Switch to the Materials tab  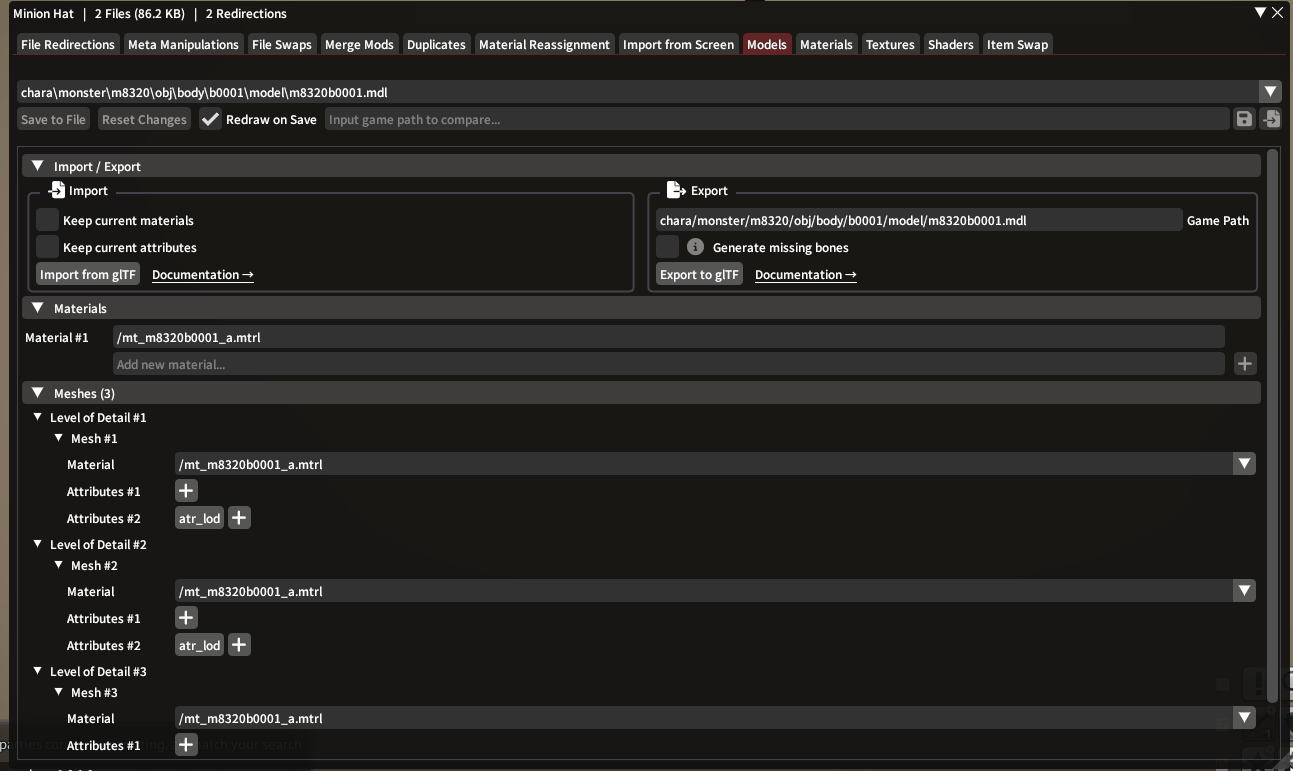[826, 44]
